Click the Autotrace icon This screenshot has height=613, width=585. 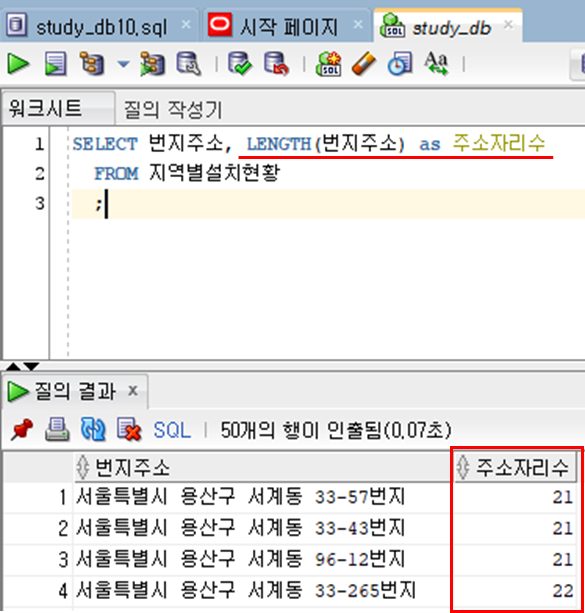pos(153,64)
